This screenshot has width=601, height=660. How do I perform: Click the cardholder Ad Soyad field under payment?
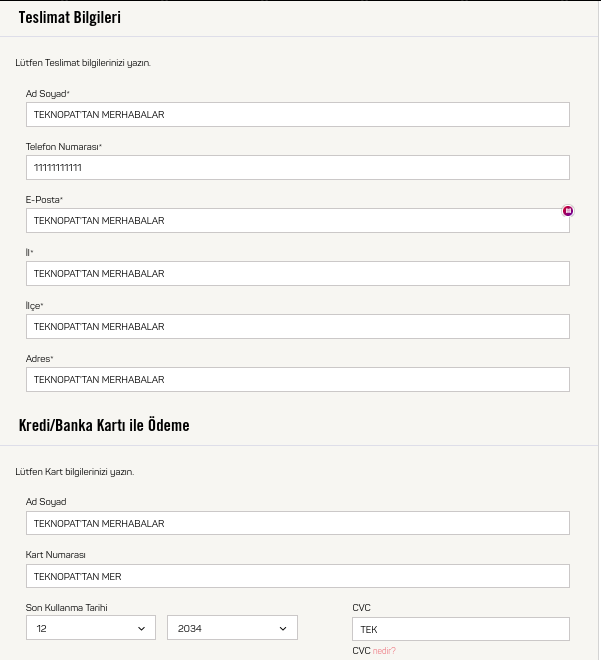(298, 523)
